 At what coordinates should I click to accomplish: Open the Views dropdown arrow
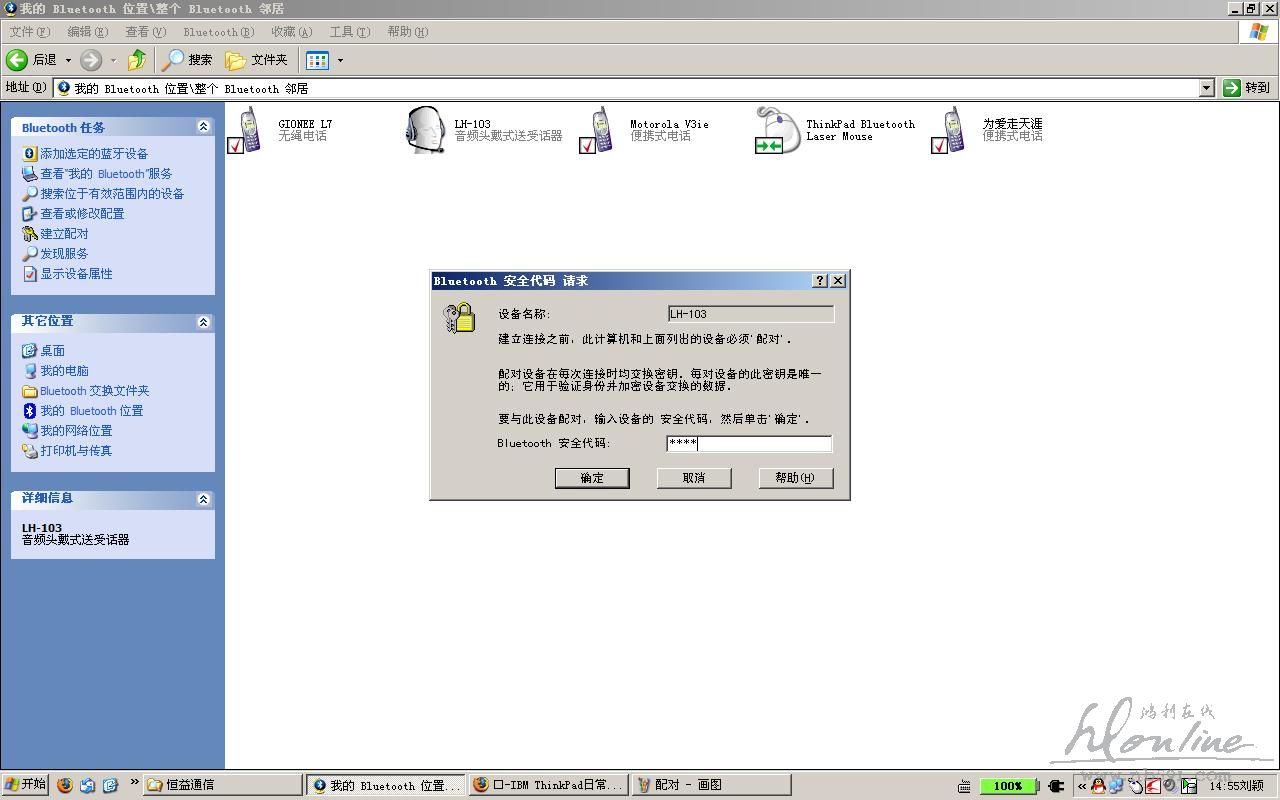tap(340, 60)
